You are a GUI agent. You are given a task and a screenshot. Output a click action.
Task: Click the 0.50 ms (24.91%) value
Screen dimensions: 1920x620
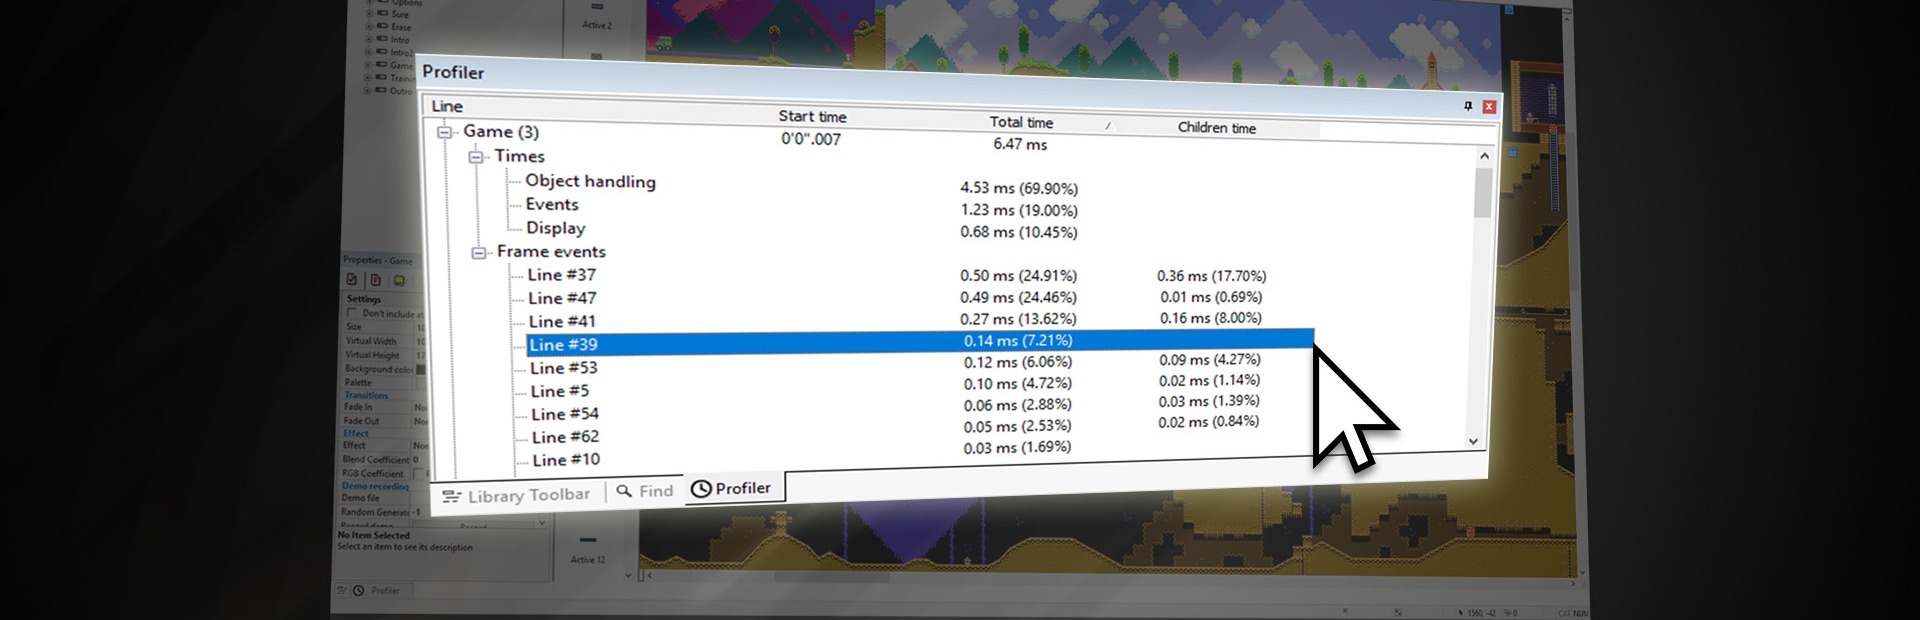(x=1018, y=276)
